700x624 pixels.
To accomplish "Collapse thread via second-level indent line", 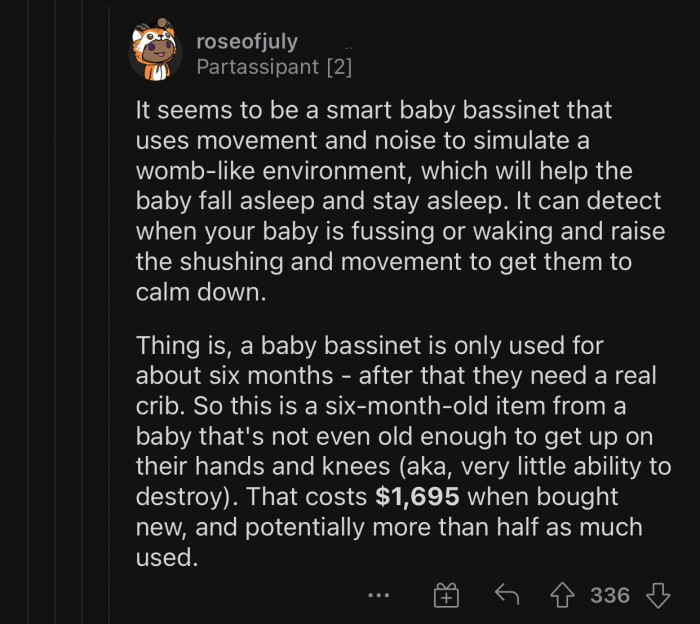I will point(55,312).
